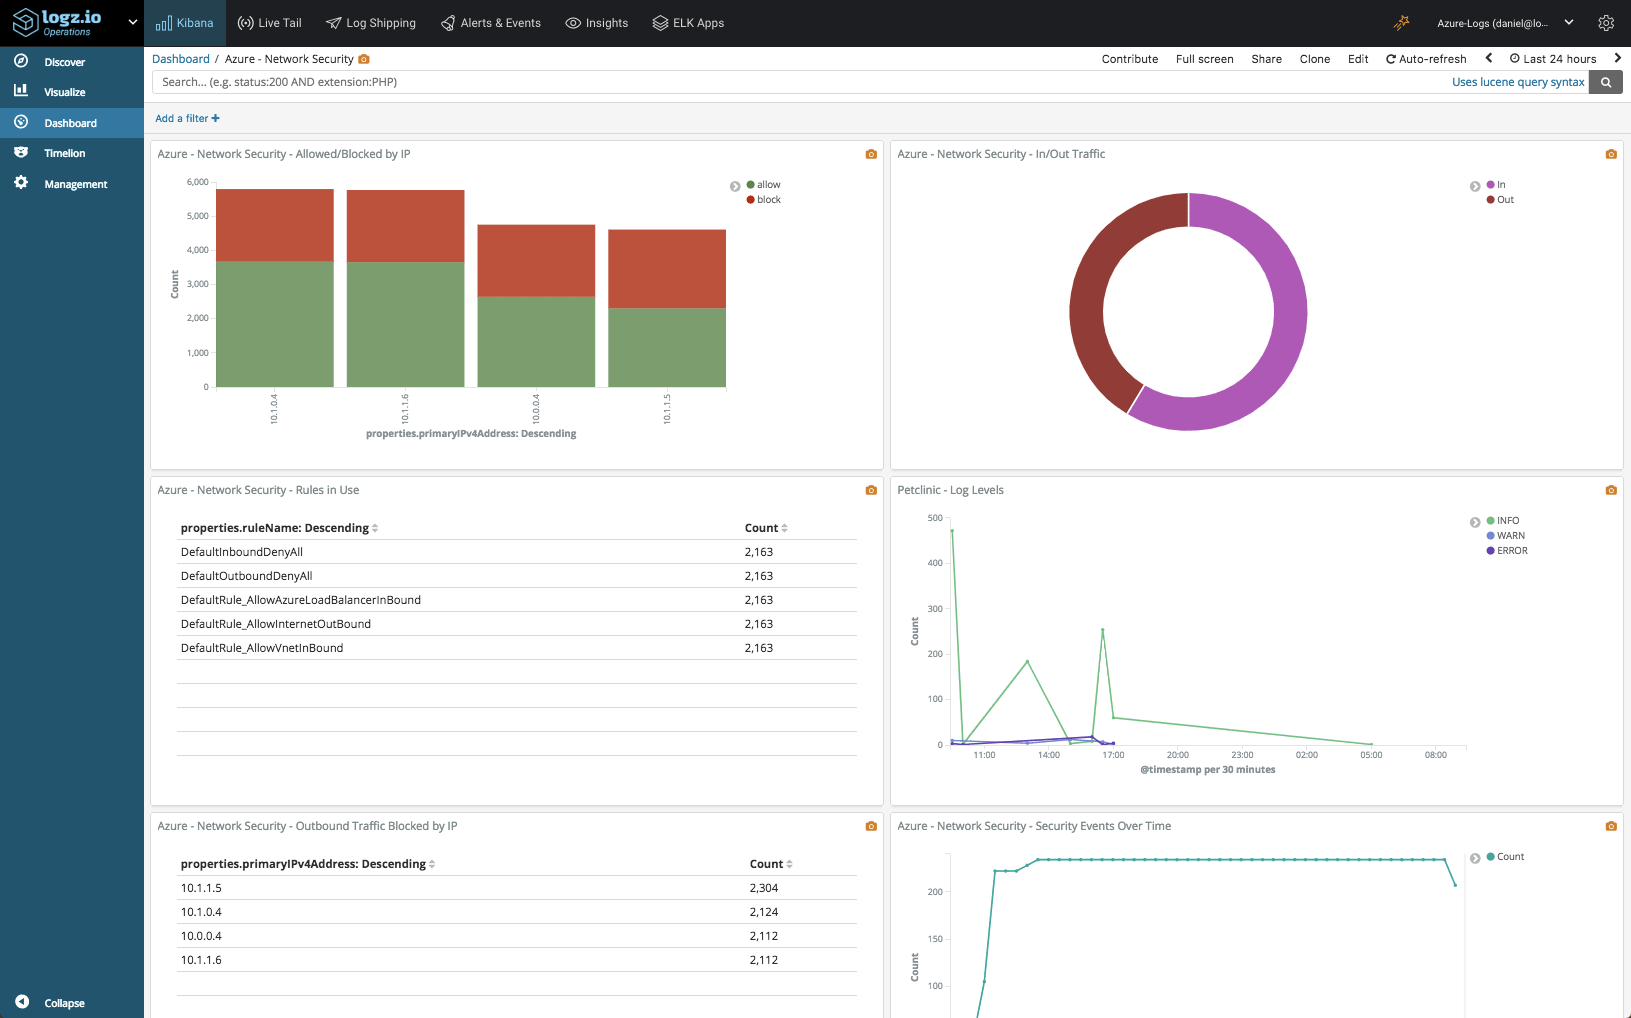Image resolution: width=1631 pixels, height=1018 pixels.
Task: Click snapshot icon on Outbound Traffic Blocked panel
Action: pyautogui.click(x=871, y=826)
